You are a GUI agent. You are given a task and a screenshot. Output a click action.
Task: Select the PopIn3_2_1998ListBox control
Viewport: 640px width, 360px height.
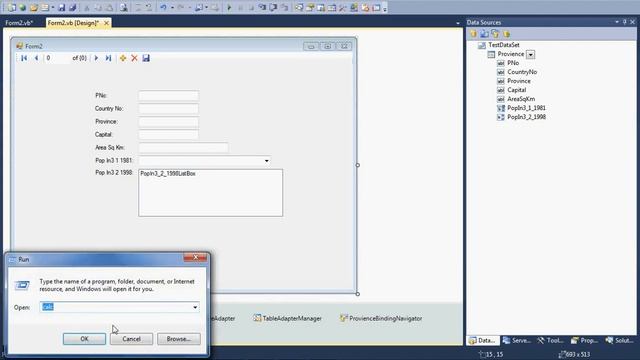click(211, 193)
